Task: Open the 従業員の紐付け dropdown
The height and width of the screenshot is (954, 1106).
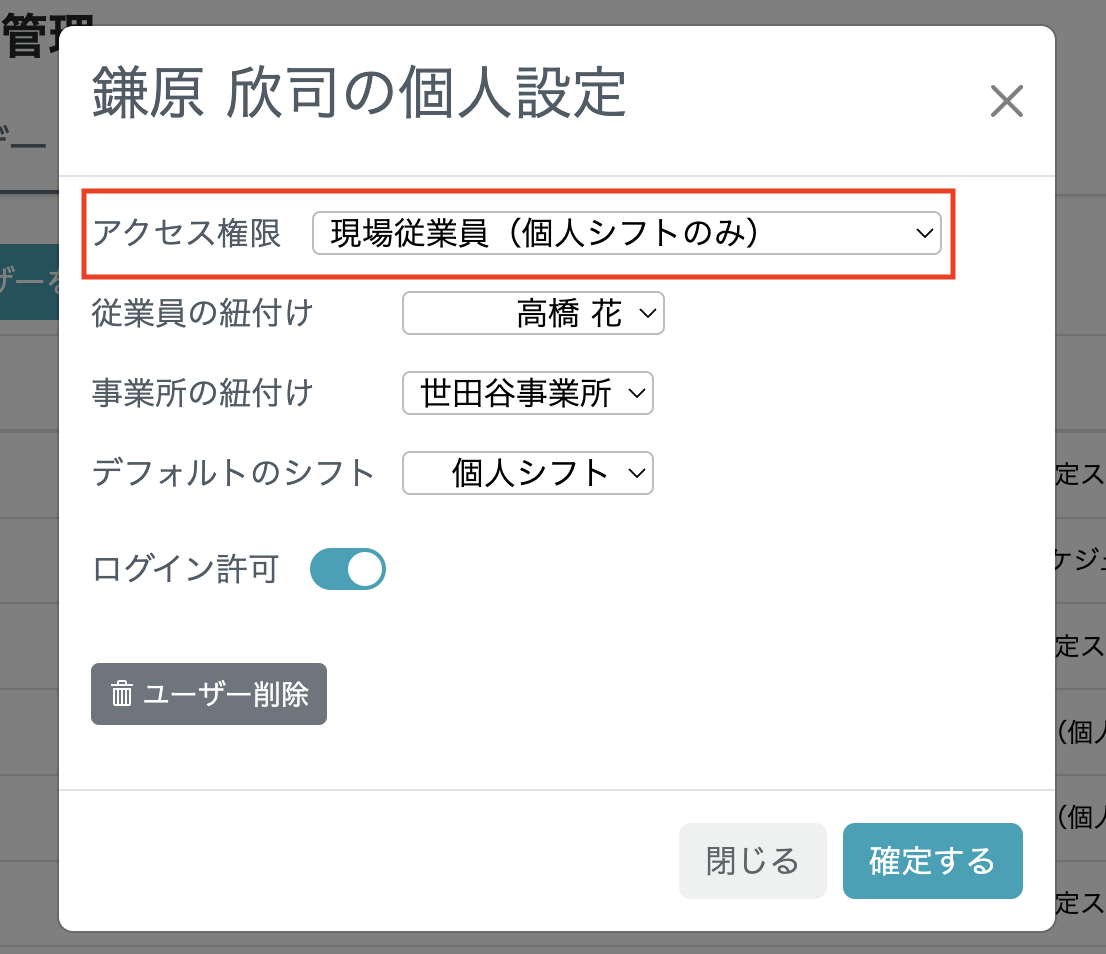Action: 533,313
